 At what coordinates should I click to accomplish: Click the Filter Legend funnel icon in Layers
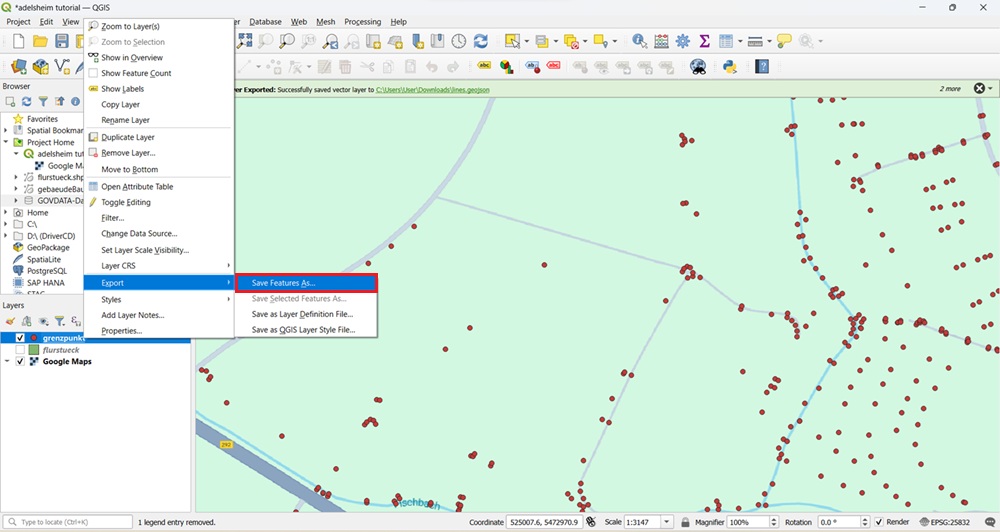coord(59,321)
